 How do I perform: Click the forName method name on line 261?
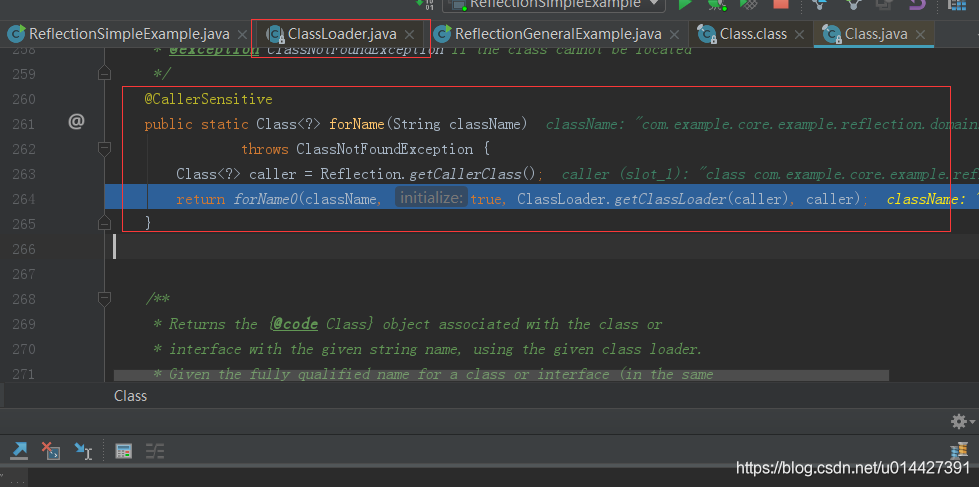pyautogui.click(x=357, y=124)
